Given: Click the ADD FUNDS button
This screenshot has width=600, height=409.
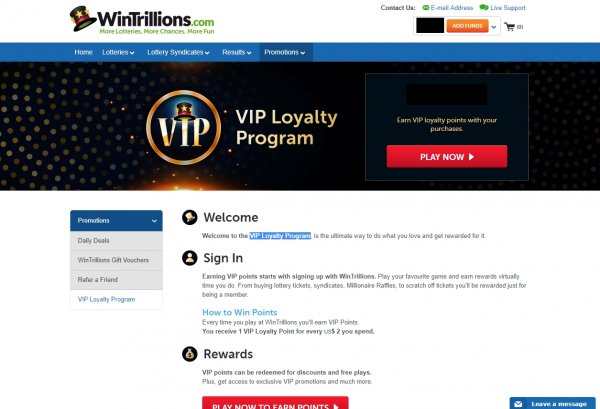Looking at the screenshot, I should tap(467, 26).
